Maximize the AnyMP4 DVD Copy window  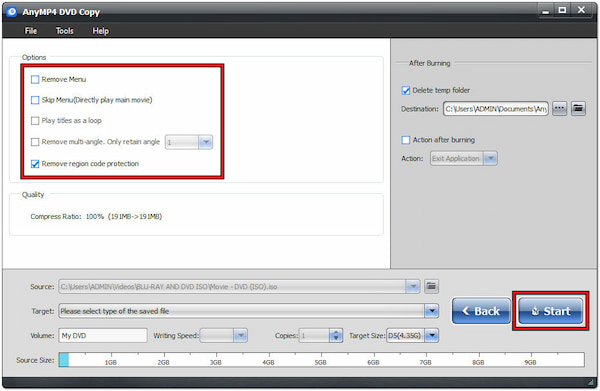point(562,10)
